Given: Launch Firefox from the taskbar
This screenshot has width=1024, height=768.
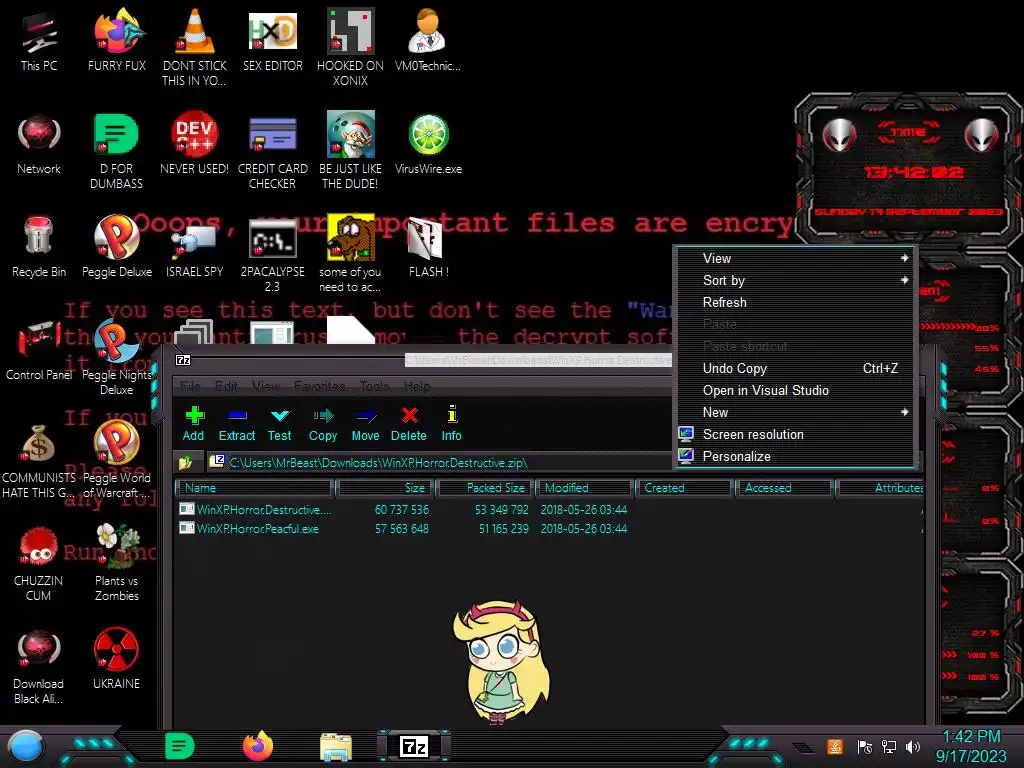Looking at the screenshot, I should click(x=258, y=746).
